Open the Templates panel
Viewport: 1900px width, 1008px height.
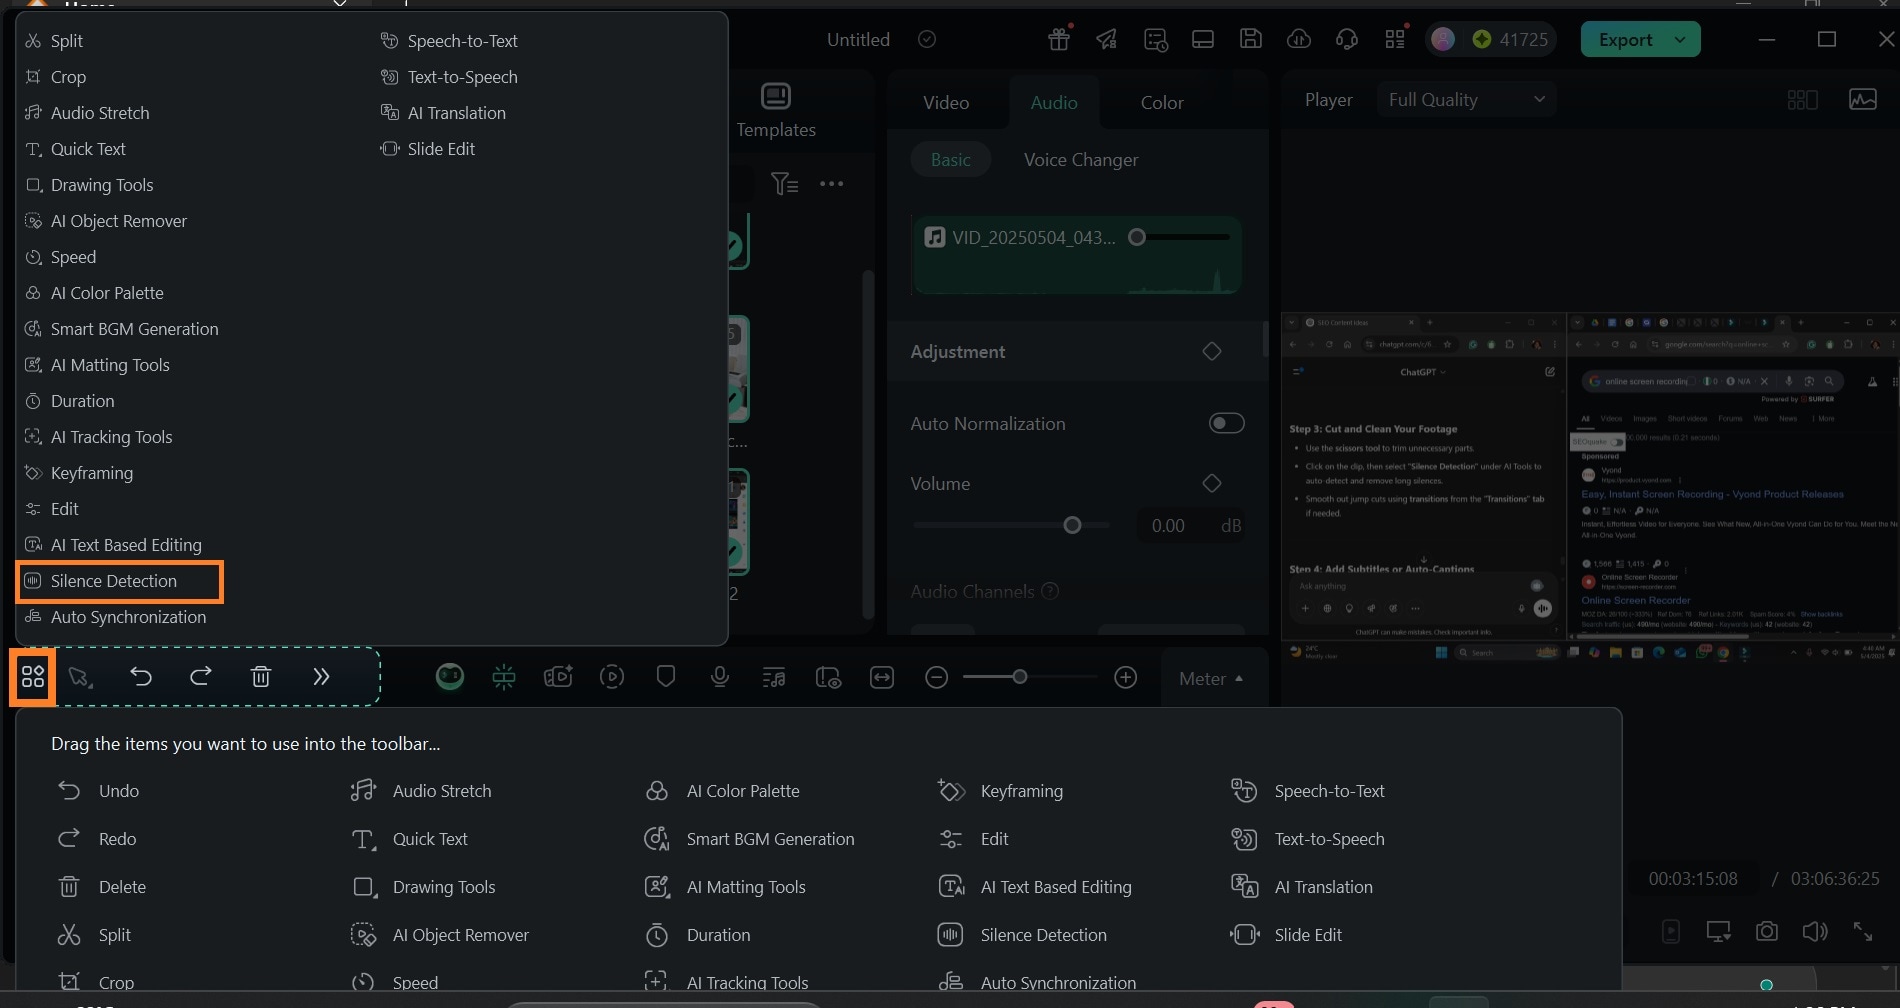pyautogui.click(x=776, y=111)
